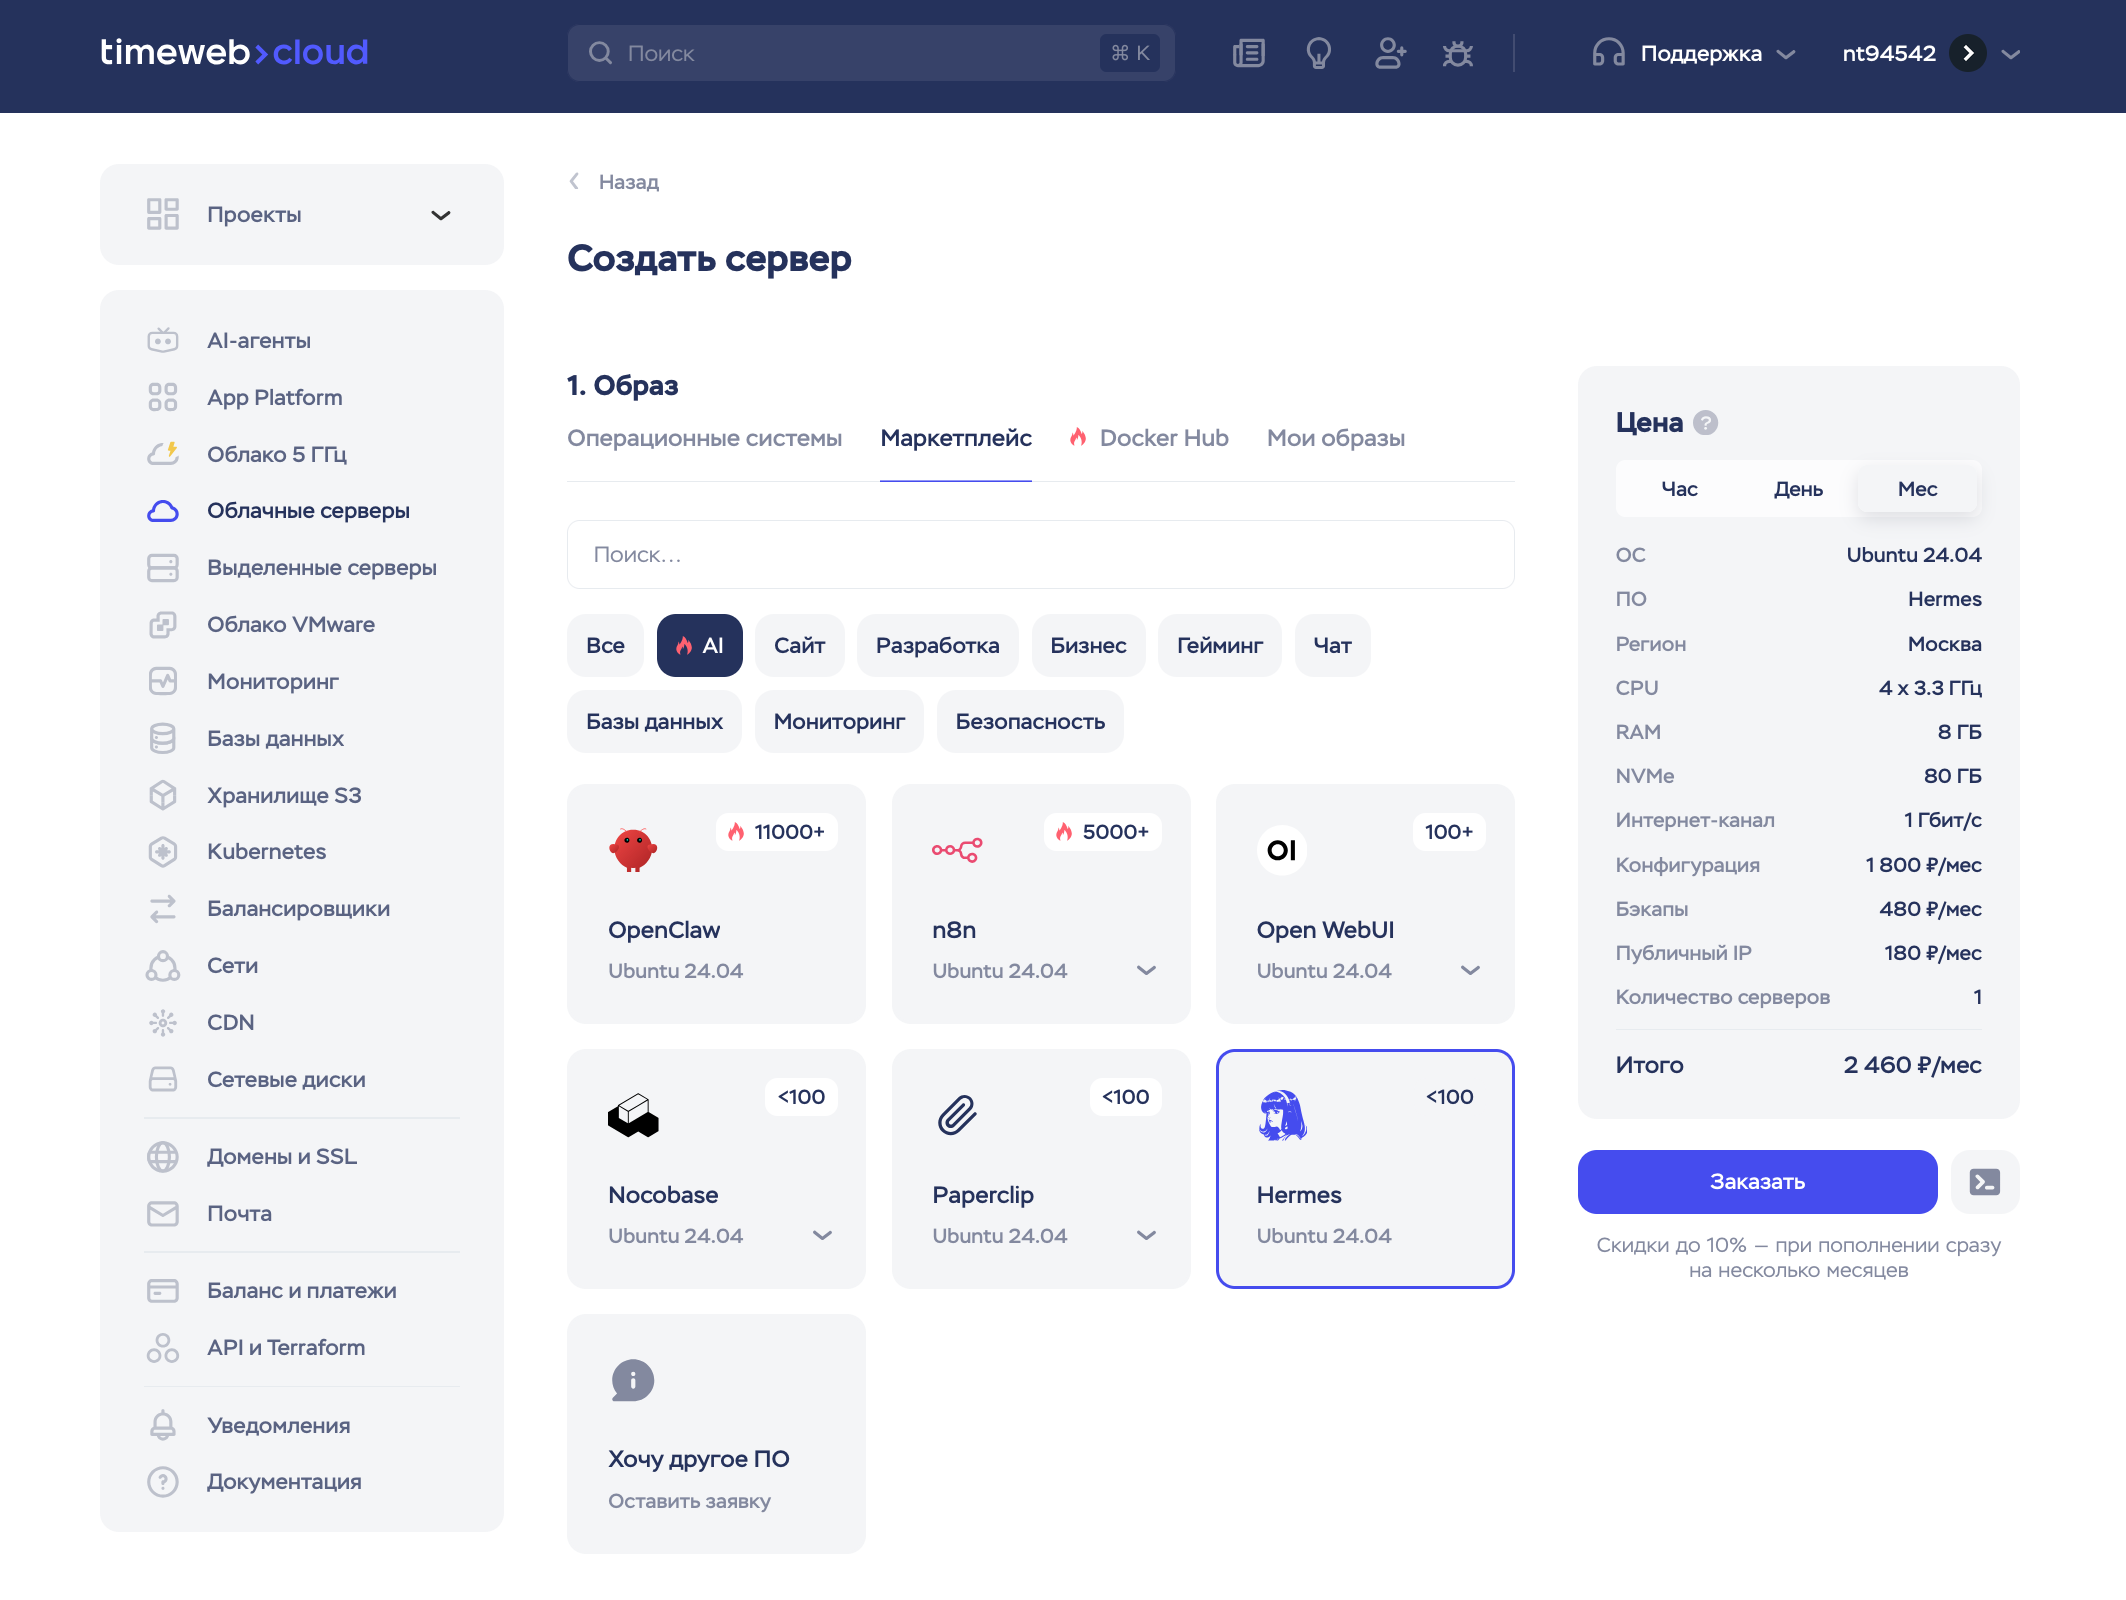Viewport: 2126px width, 1600px height.
Task: Open the terminal icon next to Заказать
Action: [1984, 1182]
